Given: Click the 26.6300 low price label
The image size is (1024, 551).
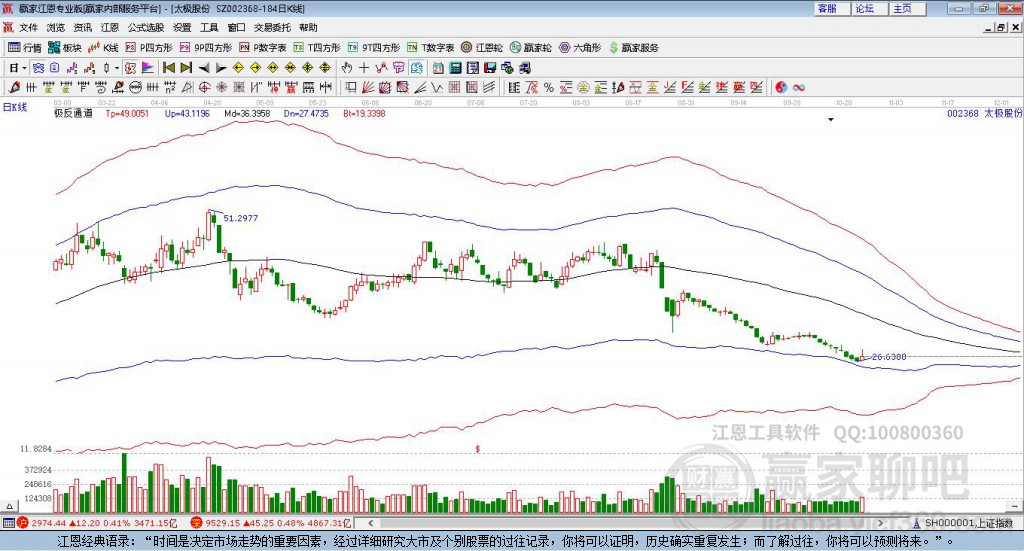Looking at the screenshot, I should [889, 357].
